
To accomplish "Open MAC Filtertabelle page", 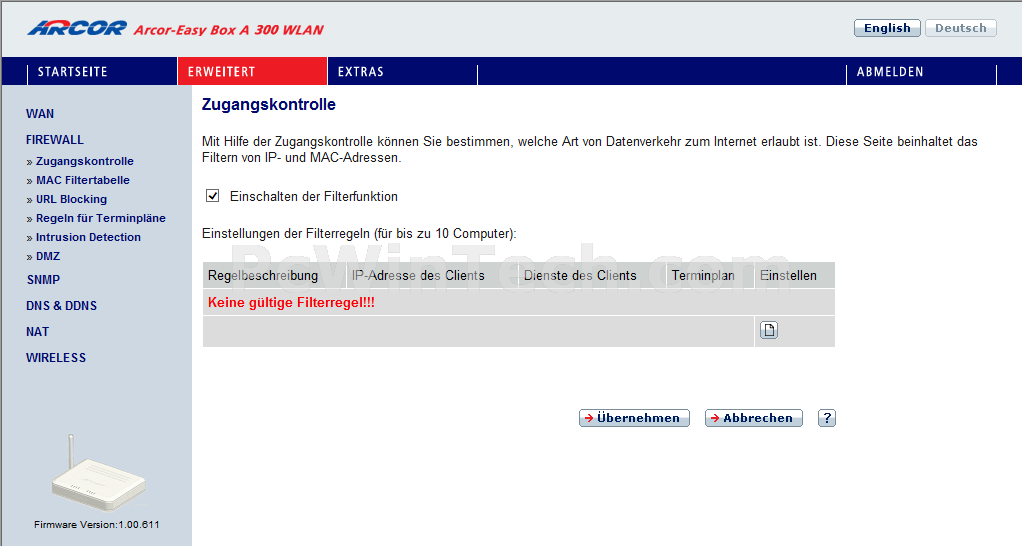I will click(x=83, y=180).
